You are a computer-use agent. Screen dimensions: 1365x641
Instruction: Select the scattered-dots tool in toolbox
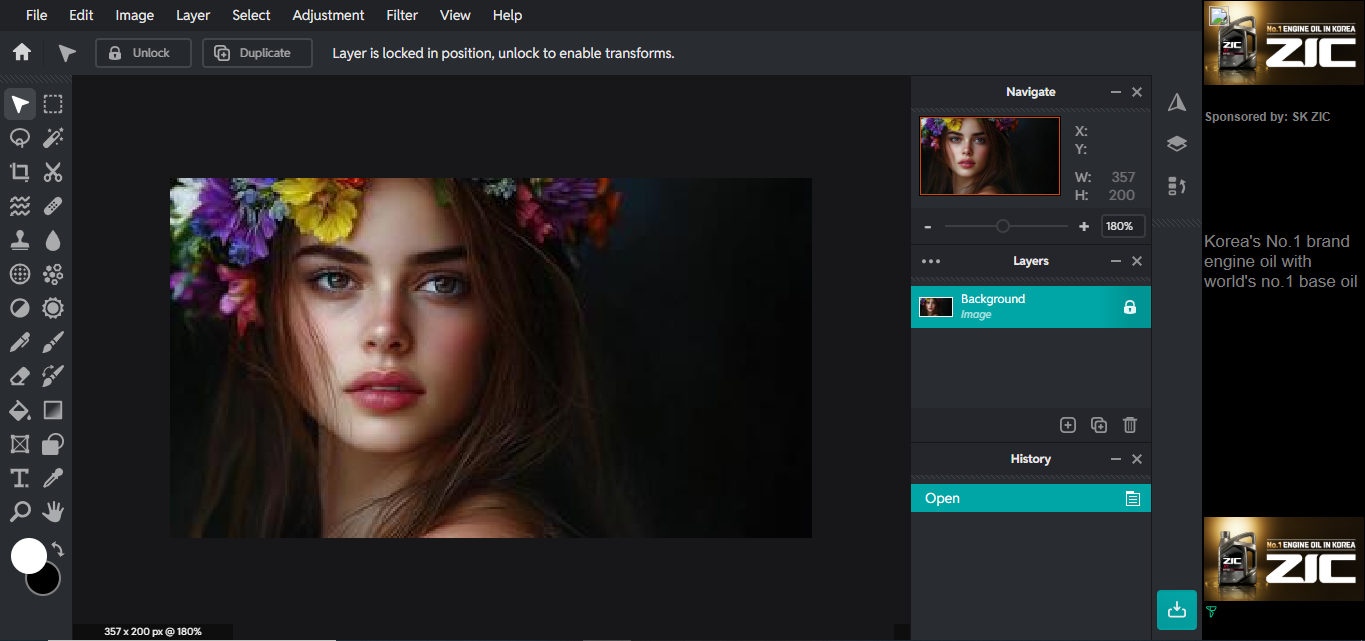click(53, 274)
